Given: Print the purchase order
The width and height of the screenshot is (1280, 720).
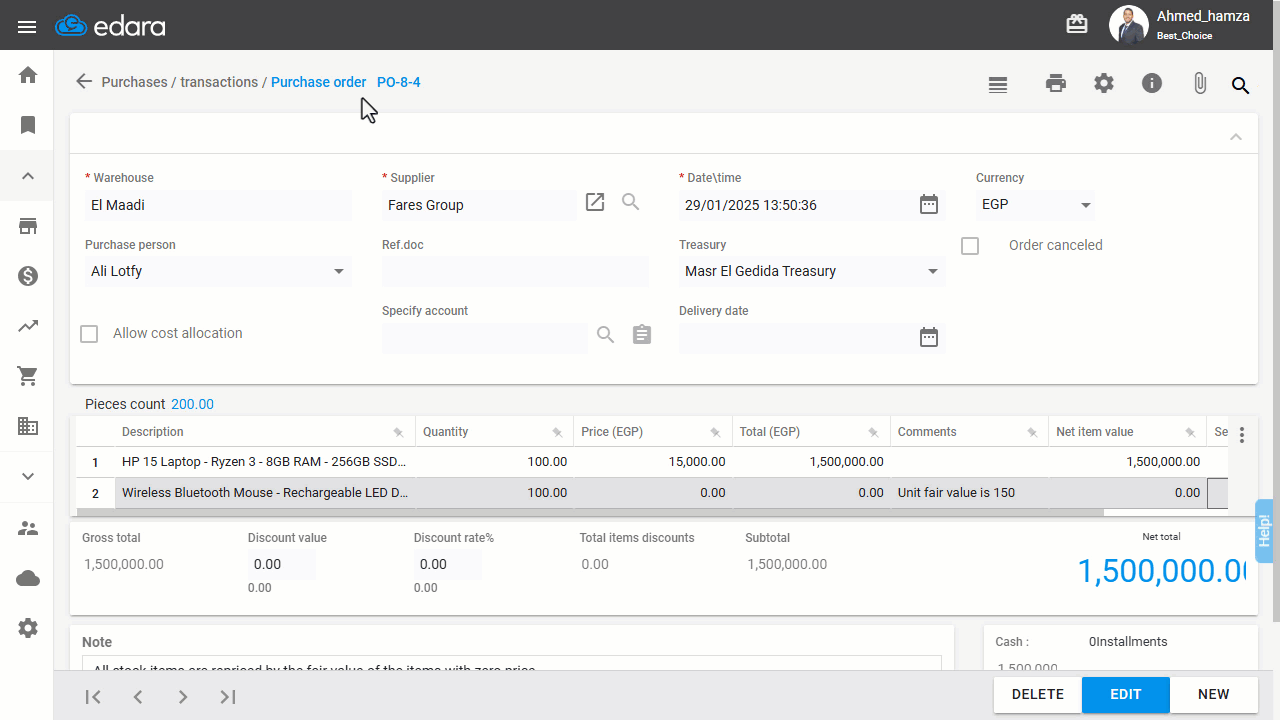Looking at the screenshot, I should [1056, 84].
